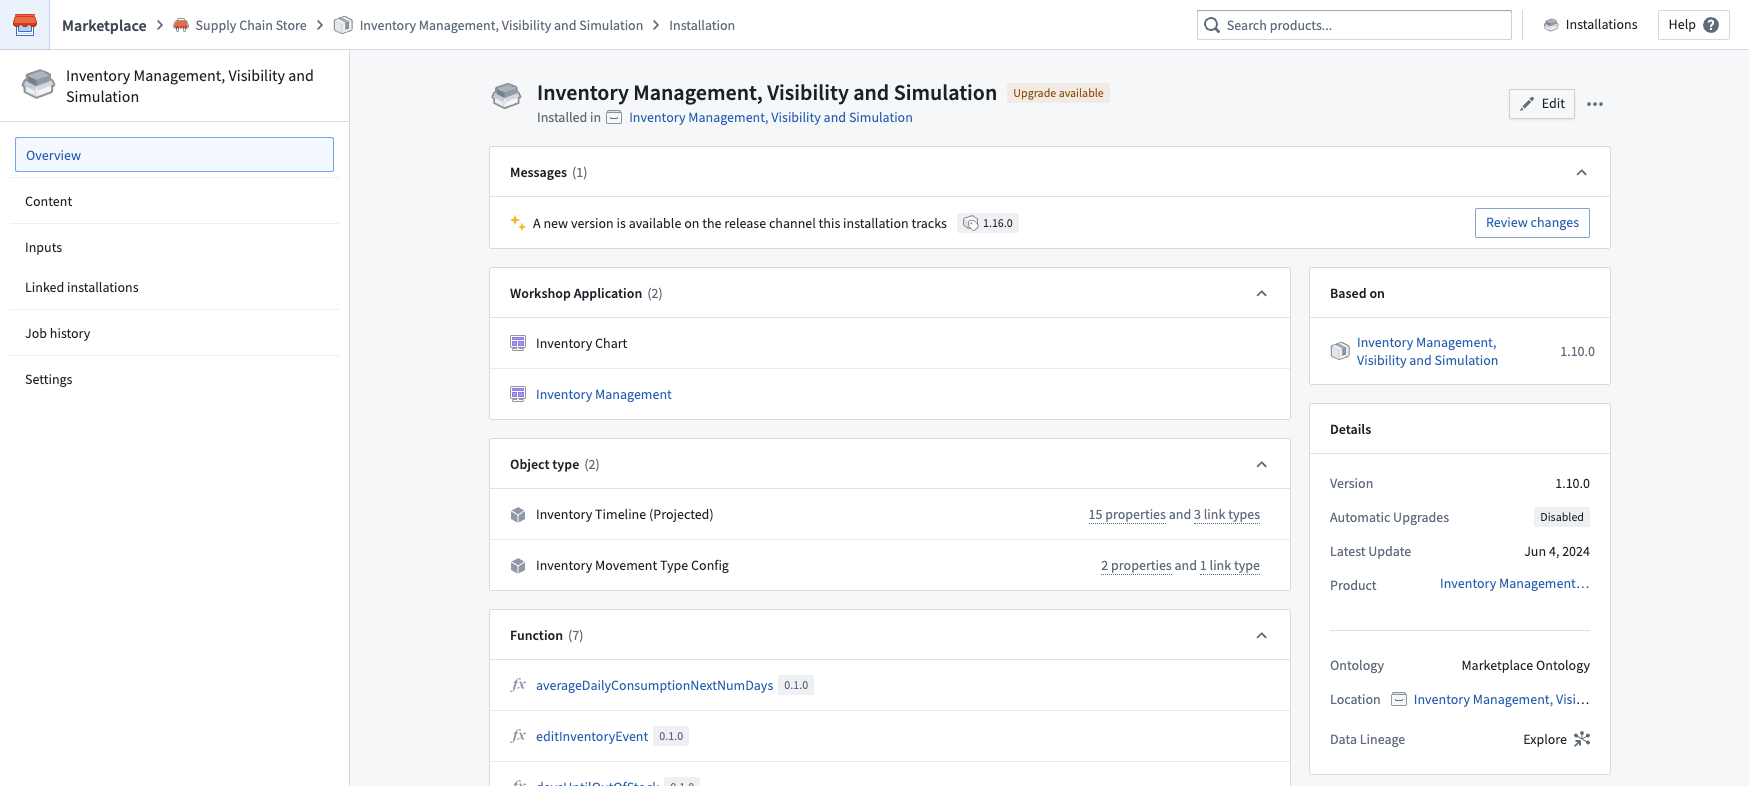Click the Inventory Management product breadcrumb text

[501, 25]
